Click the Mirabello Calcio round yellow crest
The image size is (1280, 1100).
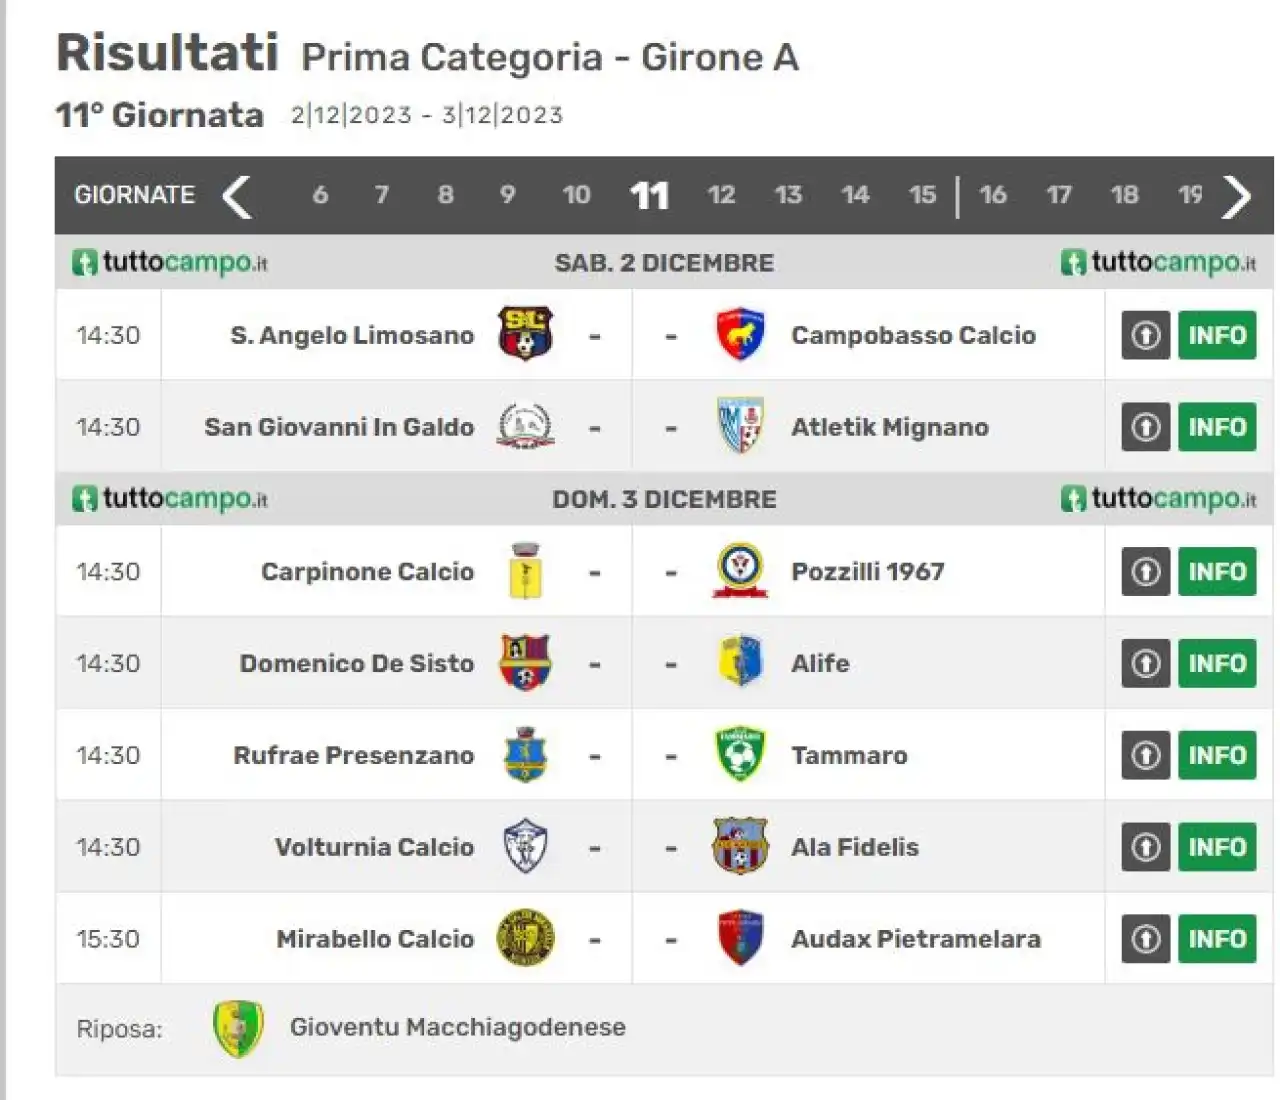(525, 938)
